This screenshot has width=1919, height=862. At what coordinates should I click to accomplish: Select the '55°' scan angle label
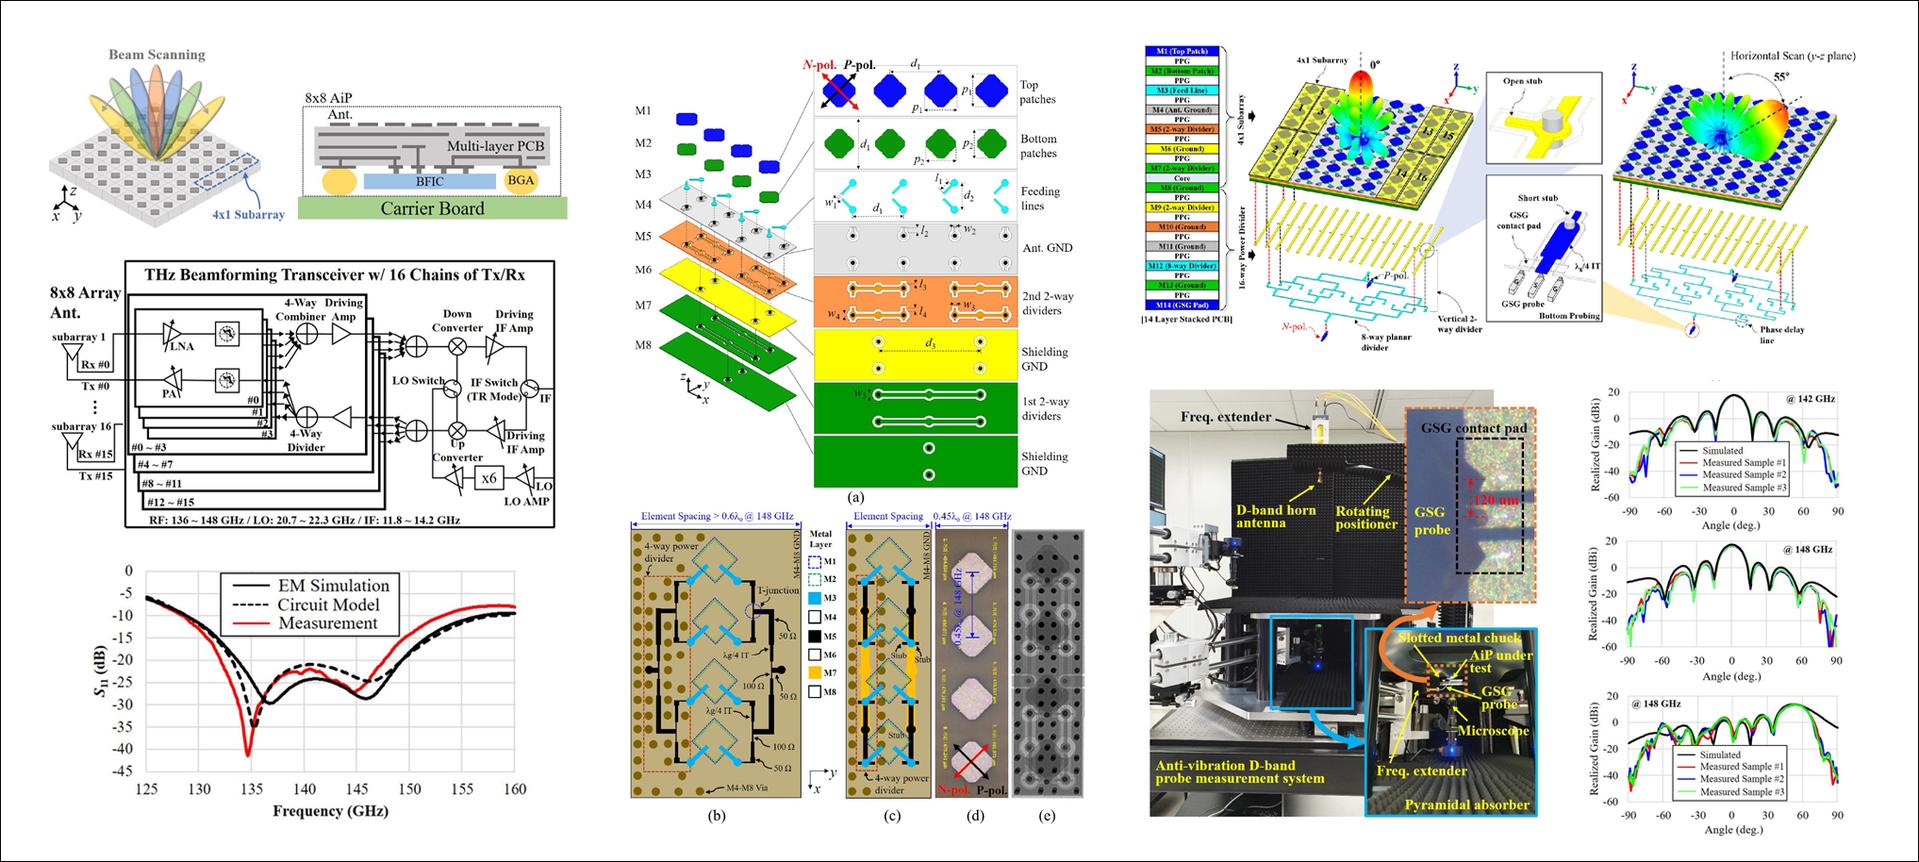point(1782,76)
